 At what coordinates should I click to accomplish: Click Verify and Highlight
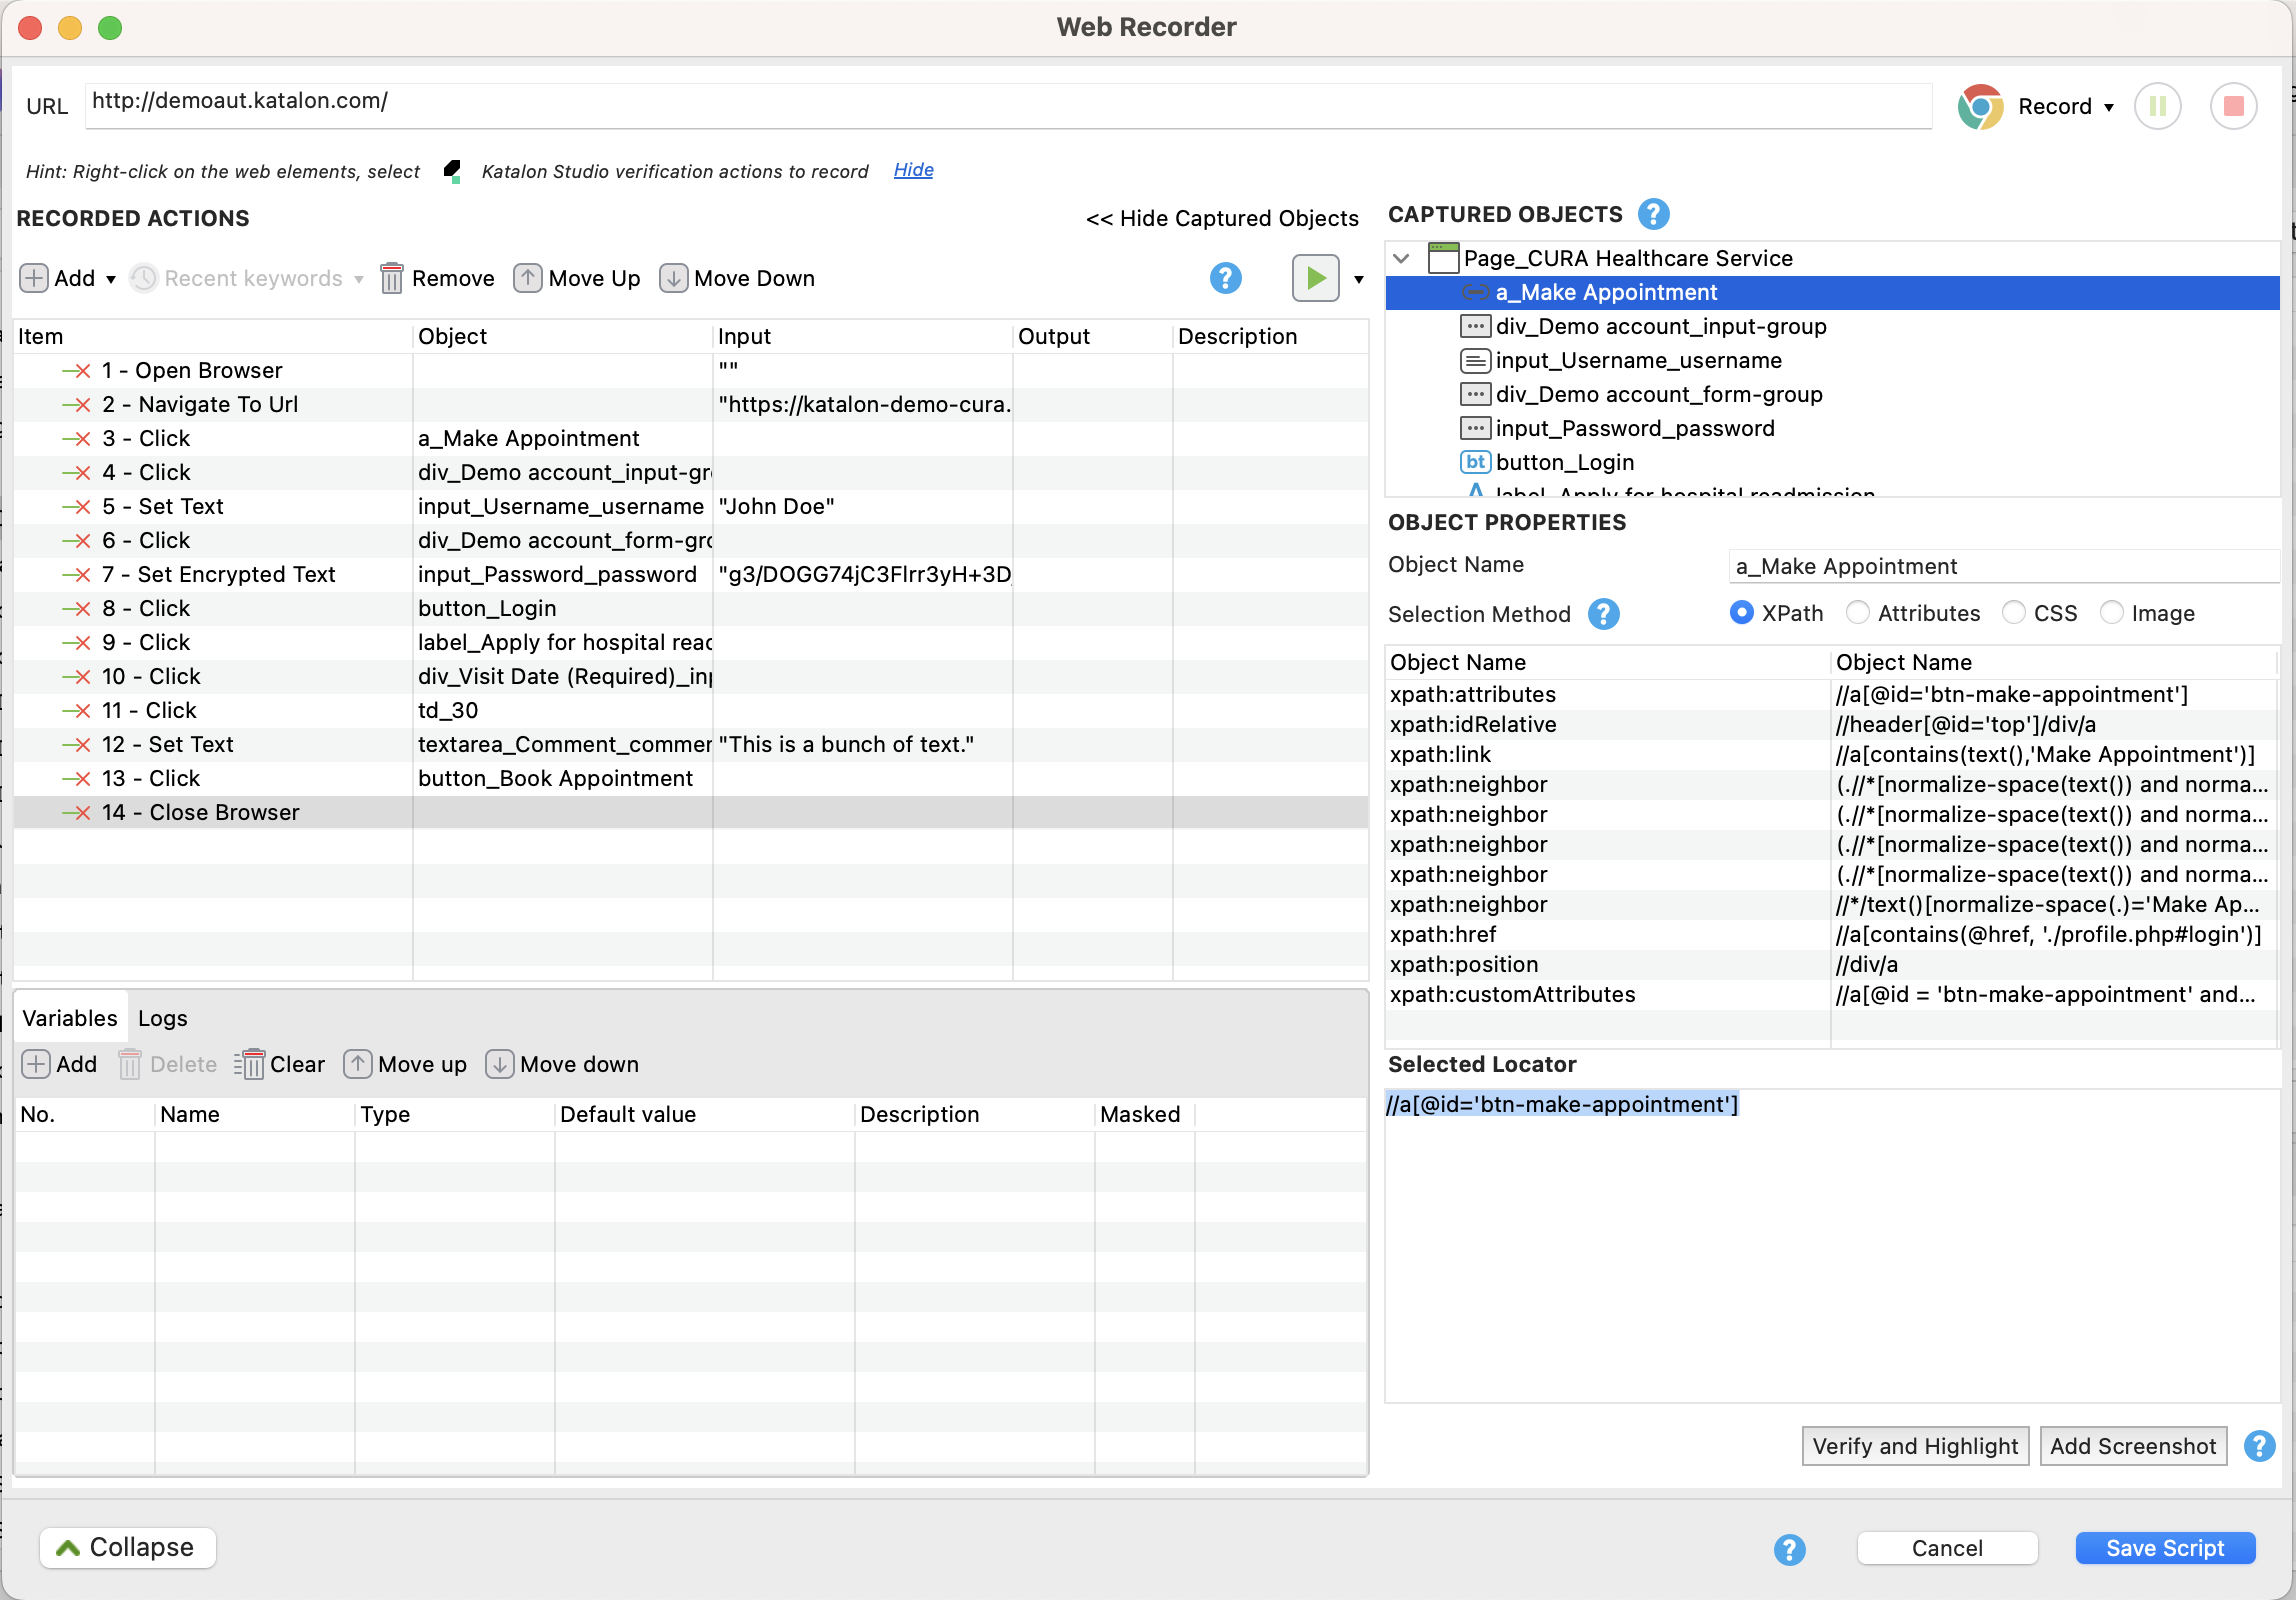[1914, 1446]
